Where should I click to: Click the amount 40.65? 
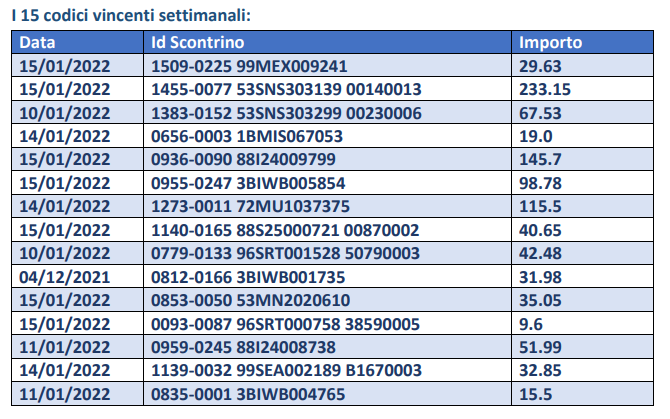coord(541,230)
